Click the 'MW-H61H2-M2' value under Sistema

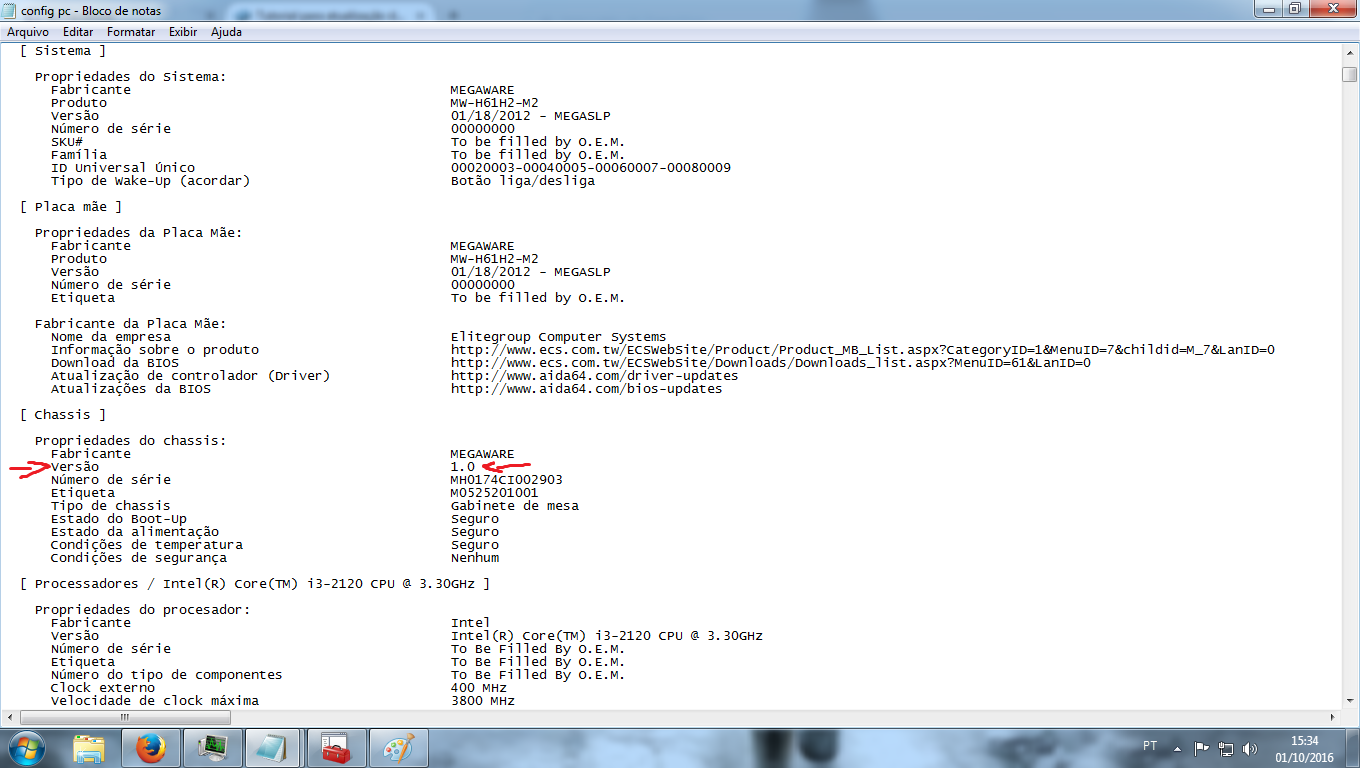point(494,103)
